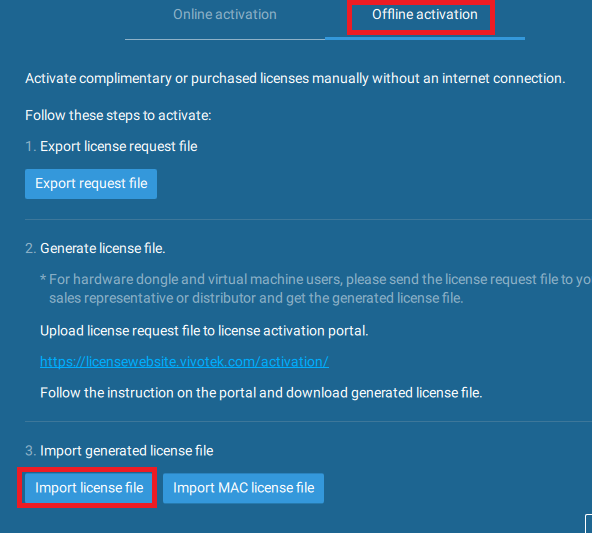Open the licensewebsite.vivotek.com activation link
The width and height of the screenshot is (592, 533).
pyautogui.click(x=184, y=362)
